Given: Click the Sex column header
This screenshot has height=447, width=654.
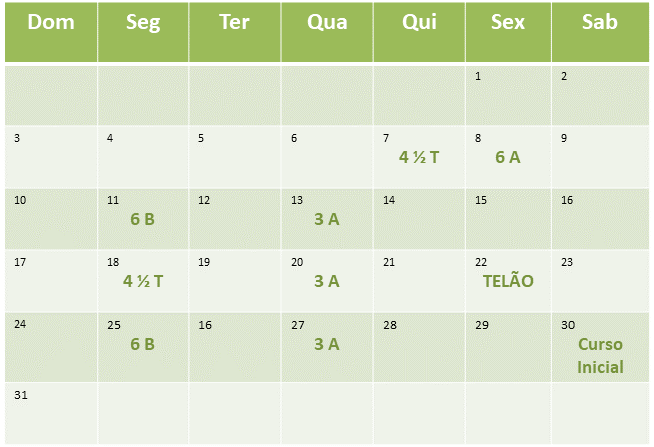Looking at the screenshot, I should [508, 32].
